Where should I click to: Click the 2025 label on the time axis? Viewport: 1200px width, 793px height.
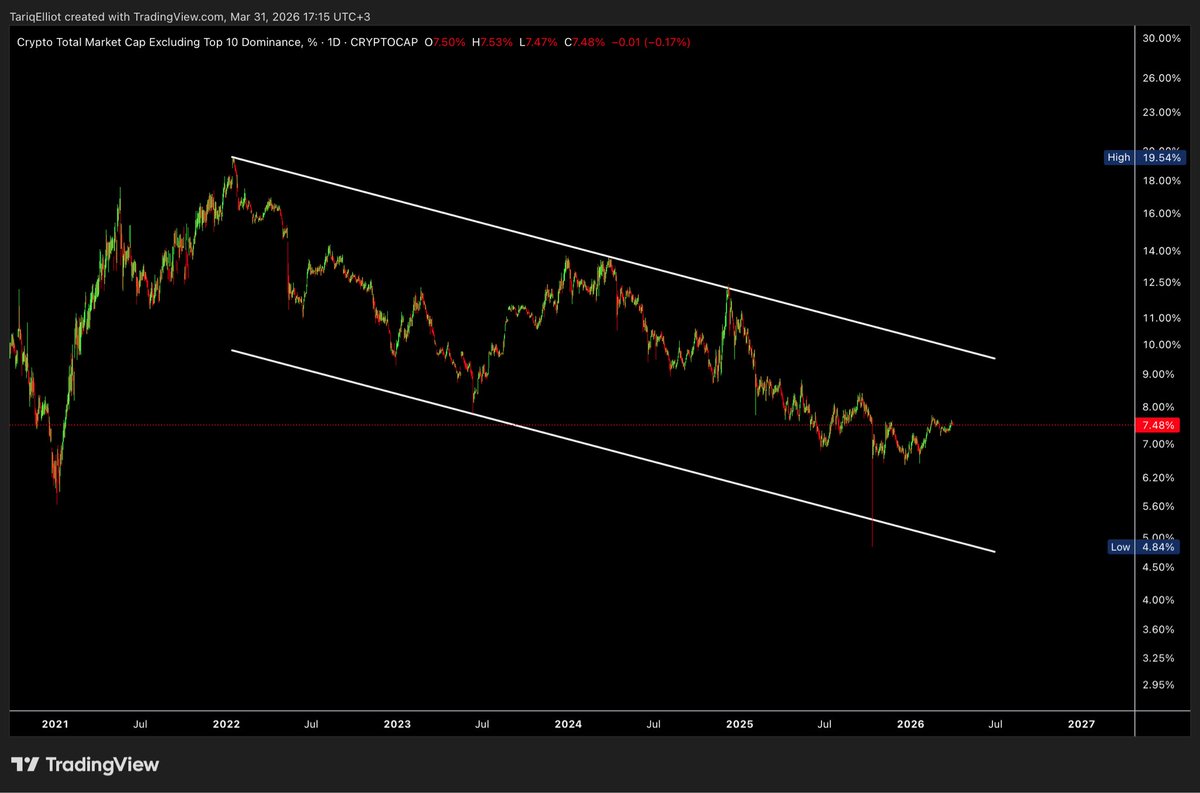(x=739, y=724)
